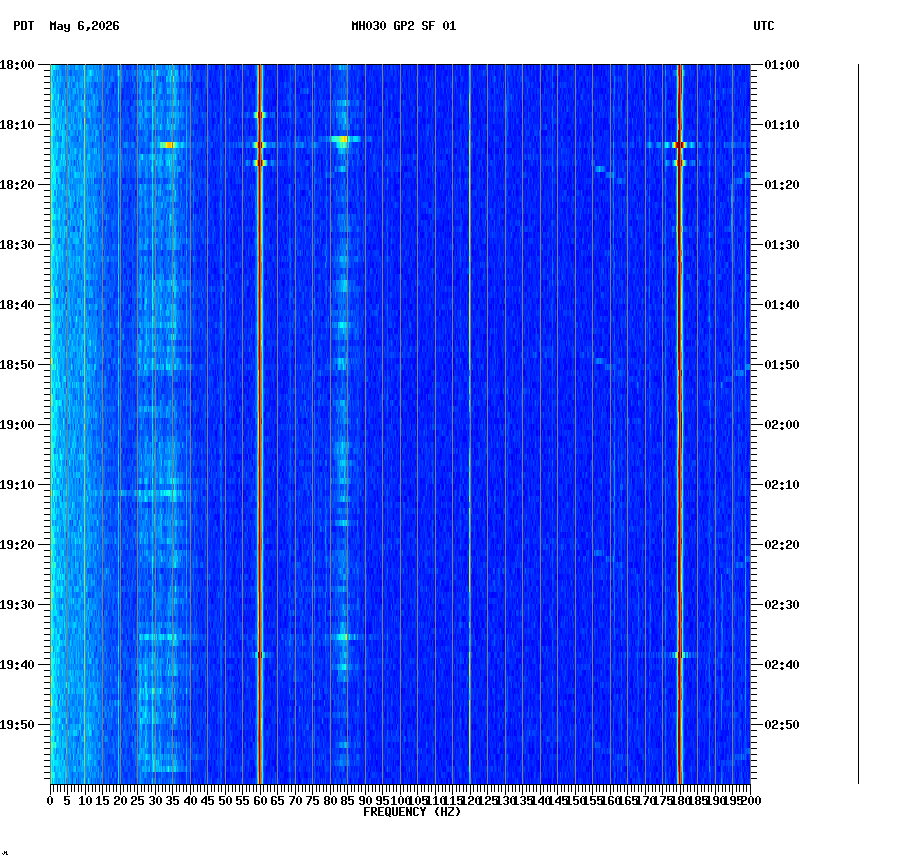Click the 60 Hz frequency axis label
The height and width of the screenshot is (864, 902).
[260, 801]
